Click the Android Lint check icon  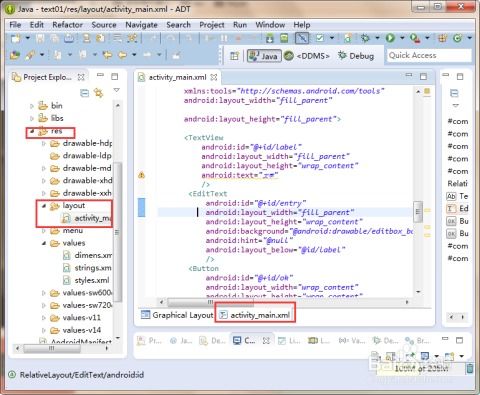320,38
